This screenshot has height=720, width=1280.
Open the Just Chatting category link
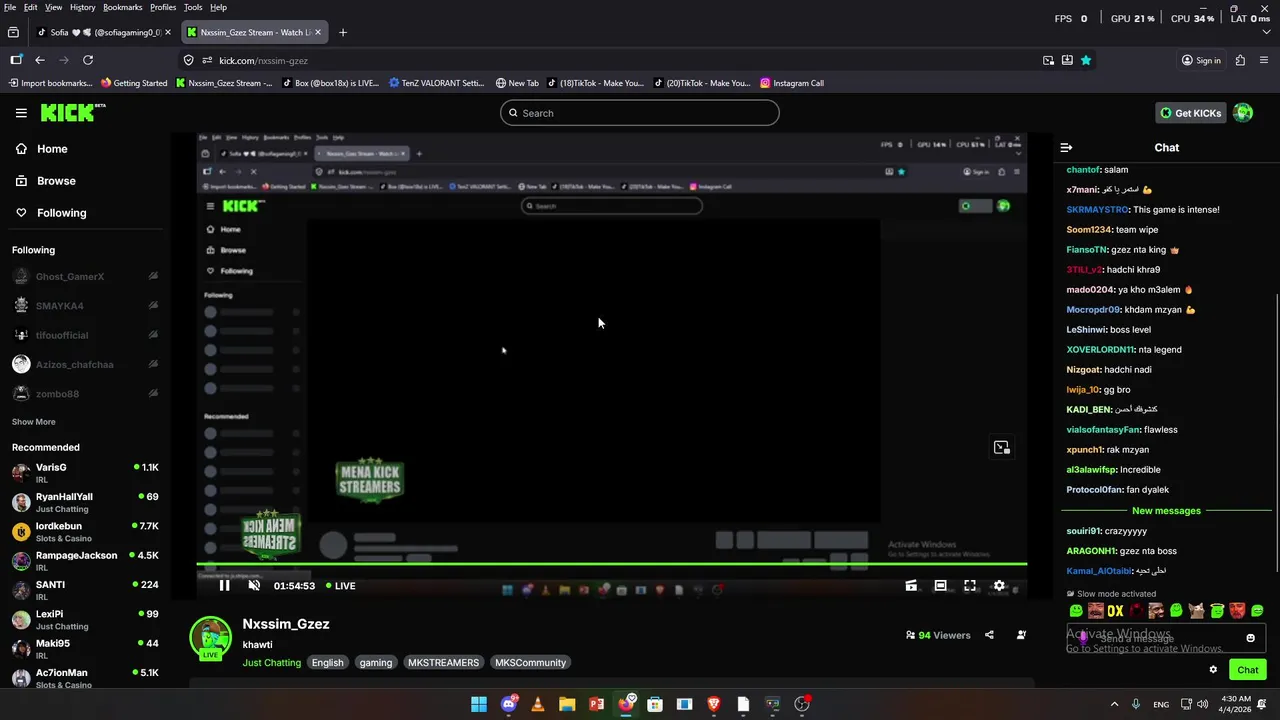click(271, 663)
